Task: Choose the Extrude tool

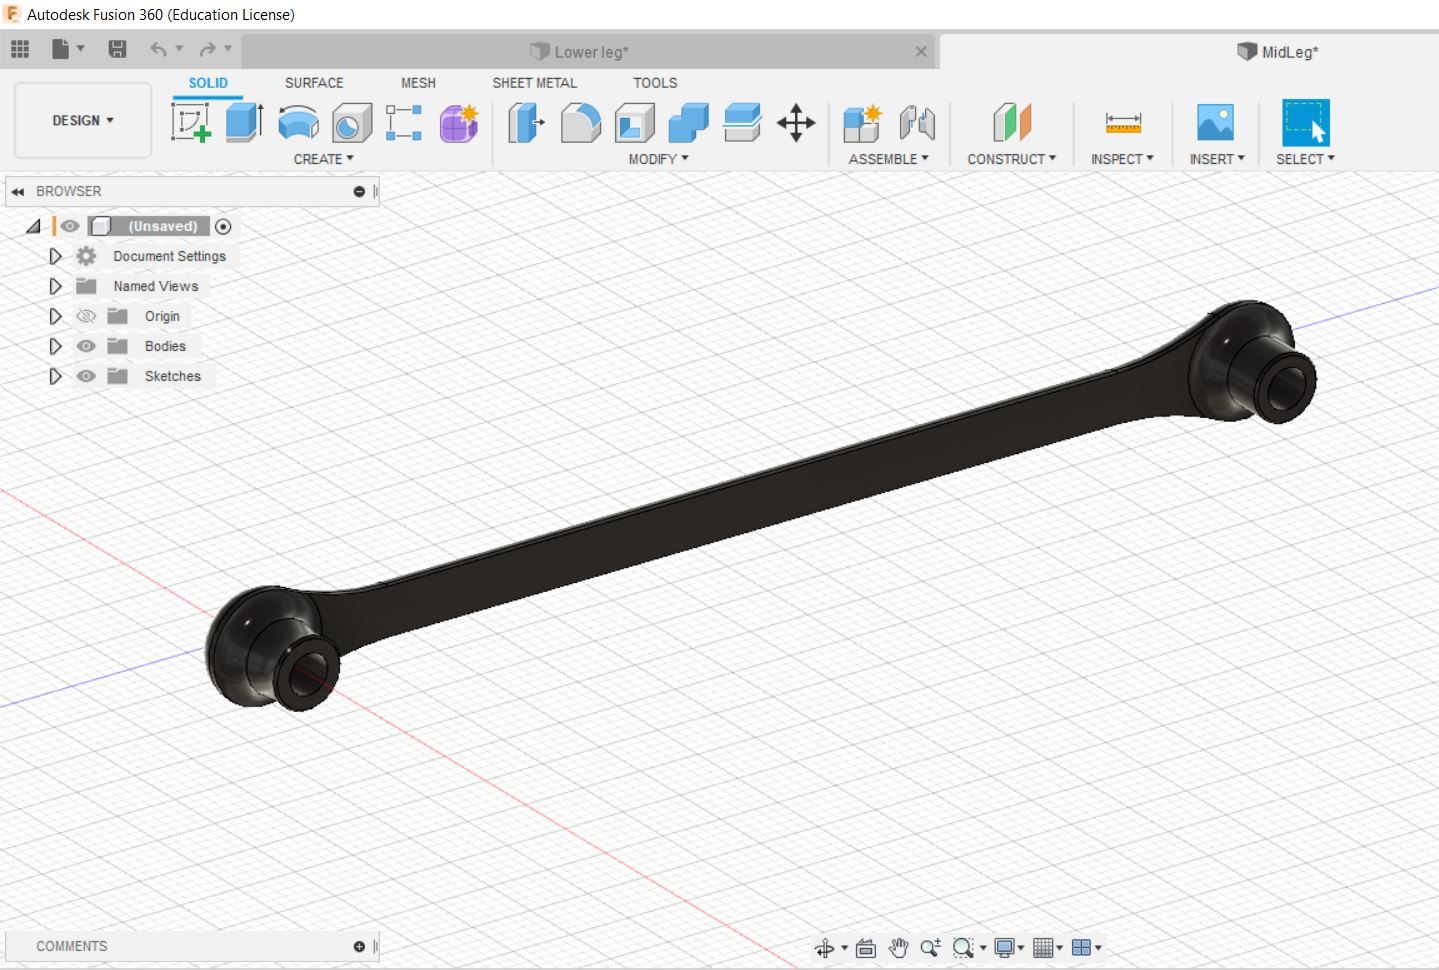Action: (244, 123)
